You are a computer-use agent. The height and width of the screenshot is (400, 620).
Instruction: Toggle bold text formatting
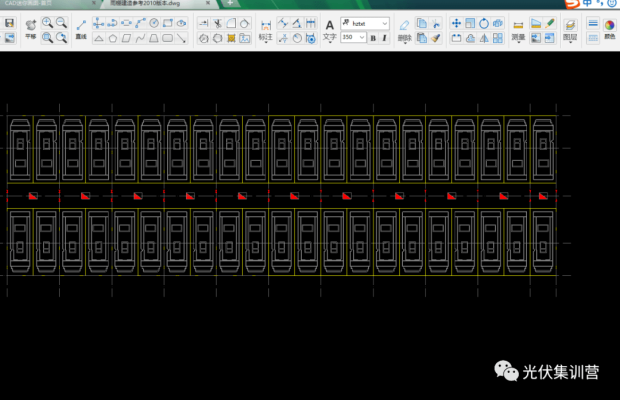pos(373,37)
